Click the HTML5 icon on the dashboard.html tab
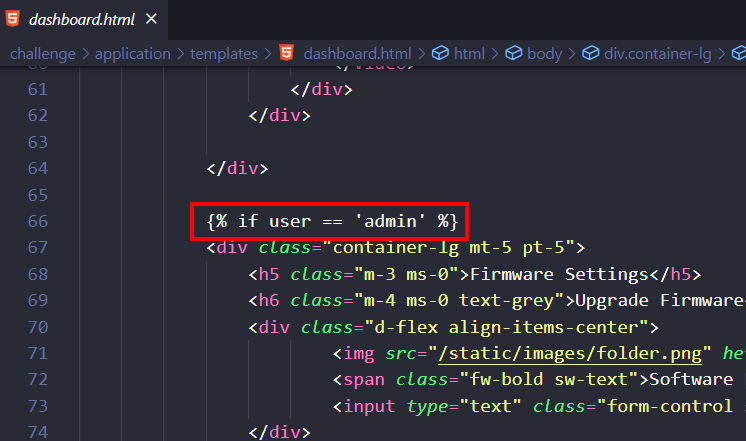This screenshot has height=441, width=746. (x=12, y=19)
